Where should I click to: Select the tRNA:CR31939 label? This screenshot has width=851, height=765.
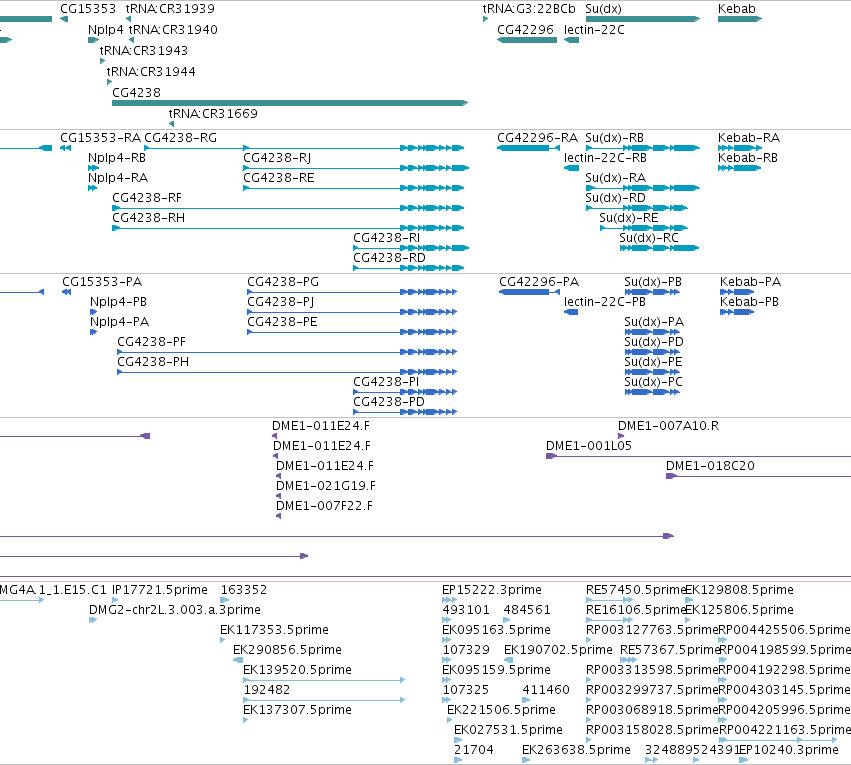(x=170, y=9)
